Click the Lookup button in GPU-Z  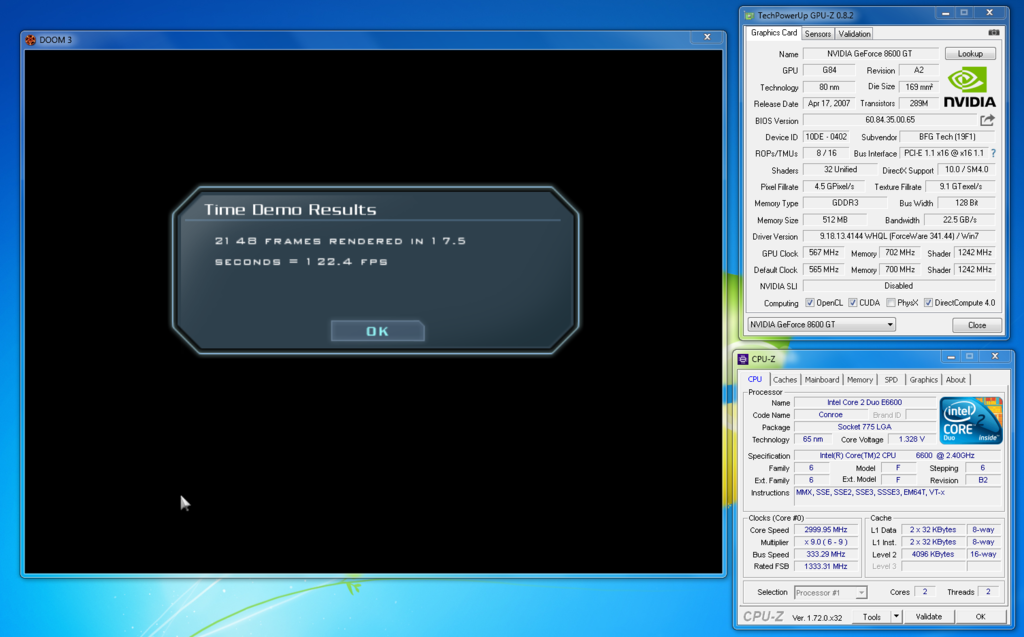(970, 54)
